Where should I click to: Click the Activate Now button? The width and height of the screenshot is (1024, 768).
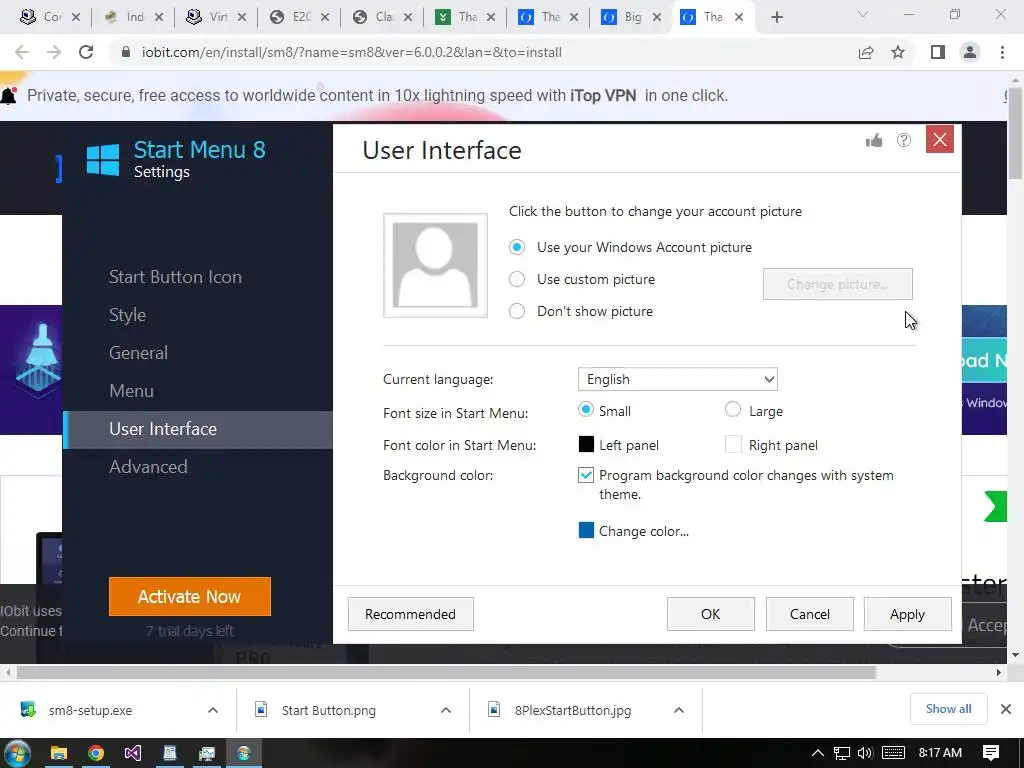tap(189, 596)
